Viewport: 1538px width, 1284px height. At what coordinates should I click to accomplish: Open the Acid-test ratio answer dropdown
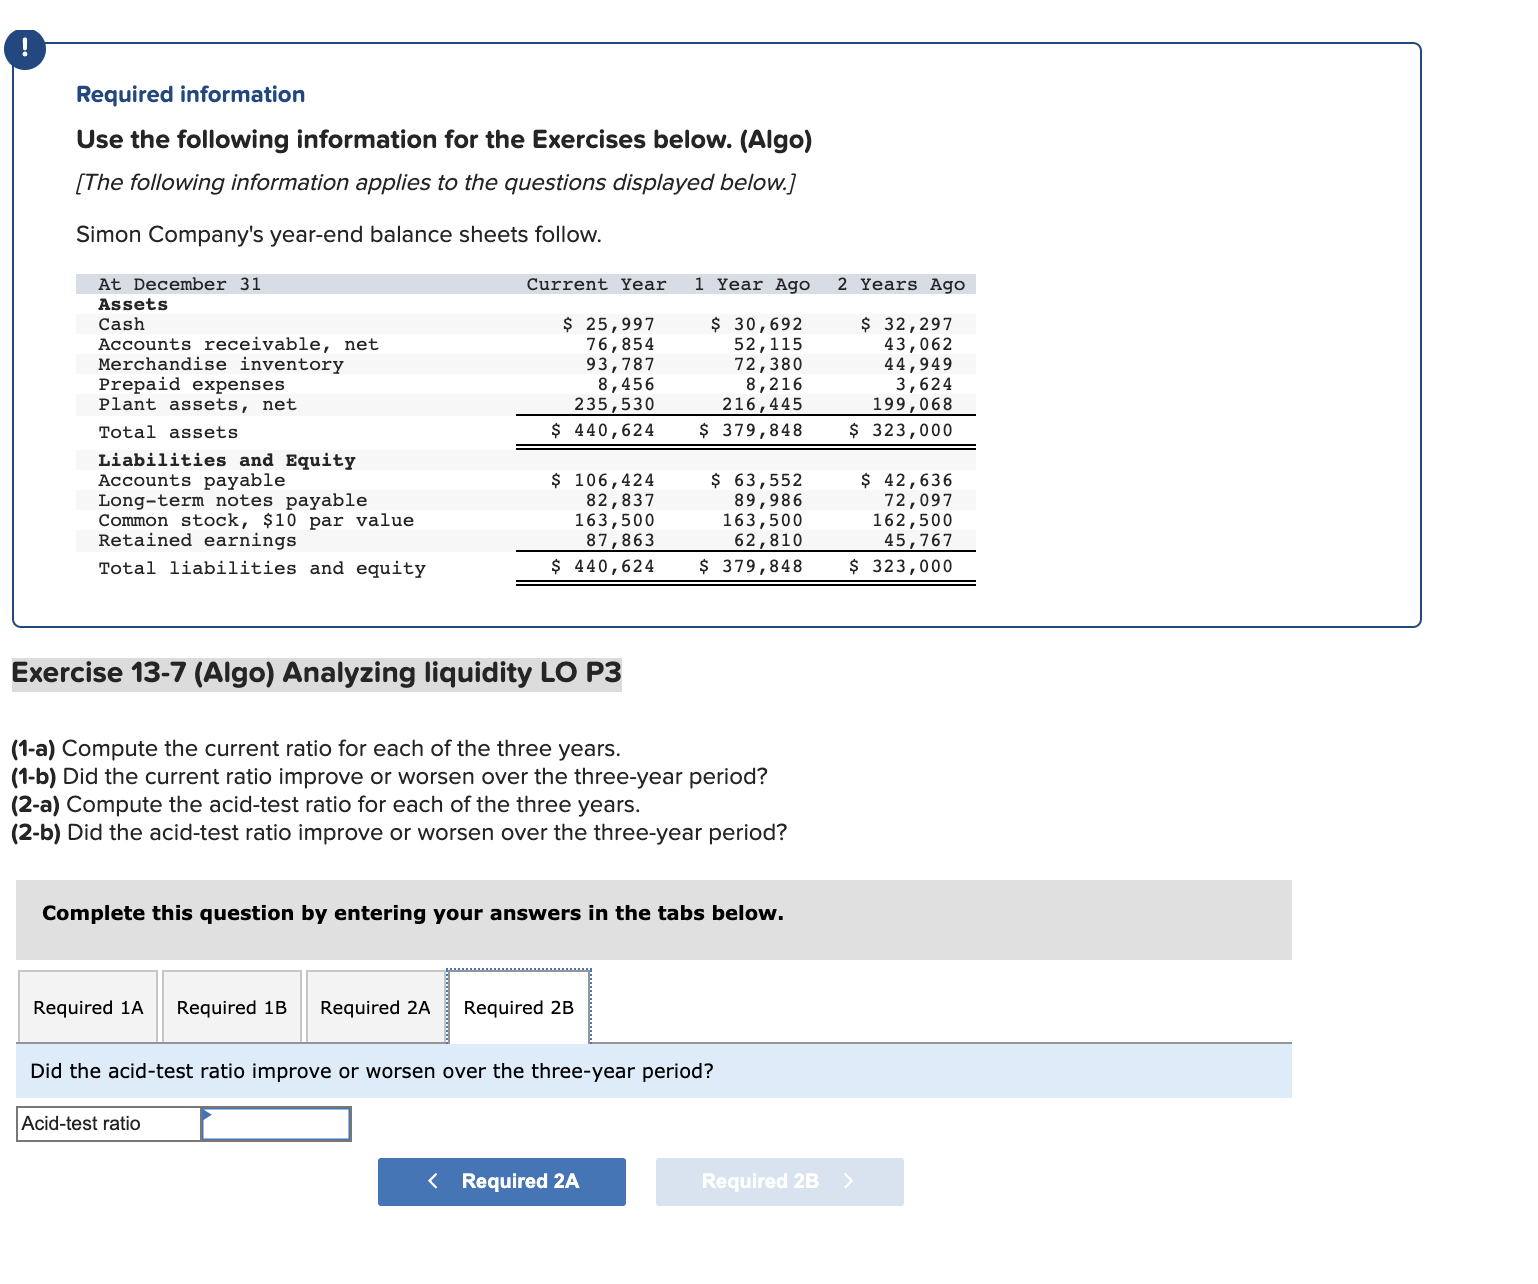coord(276,1124)
